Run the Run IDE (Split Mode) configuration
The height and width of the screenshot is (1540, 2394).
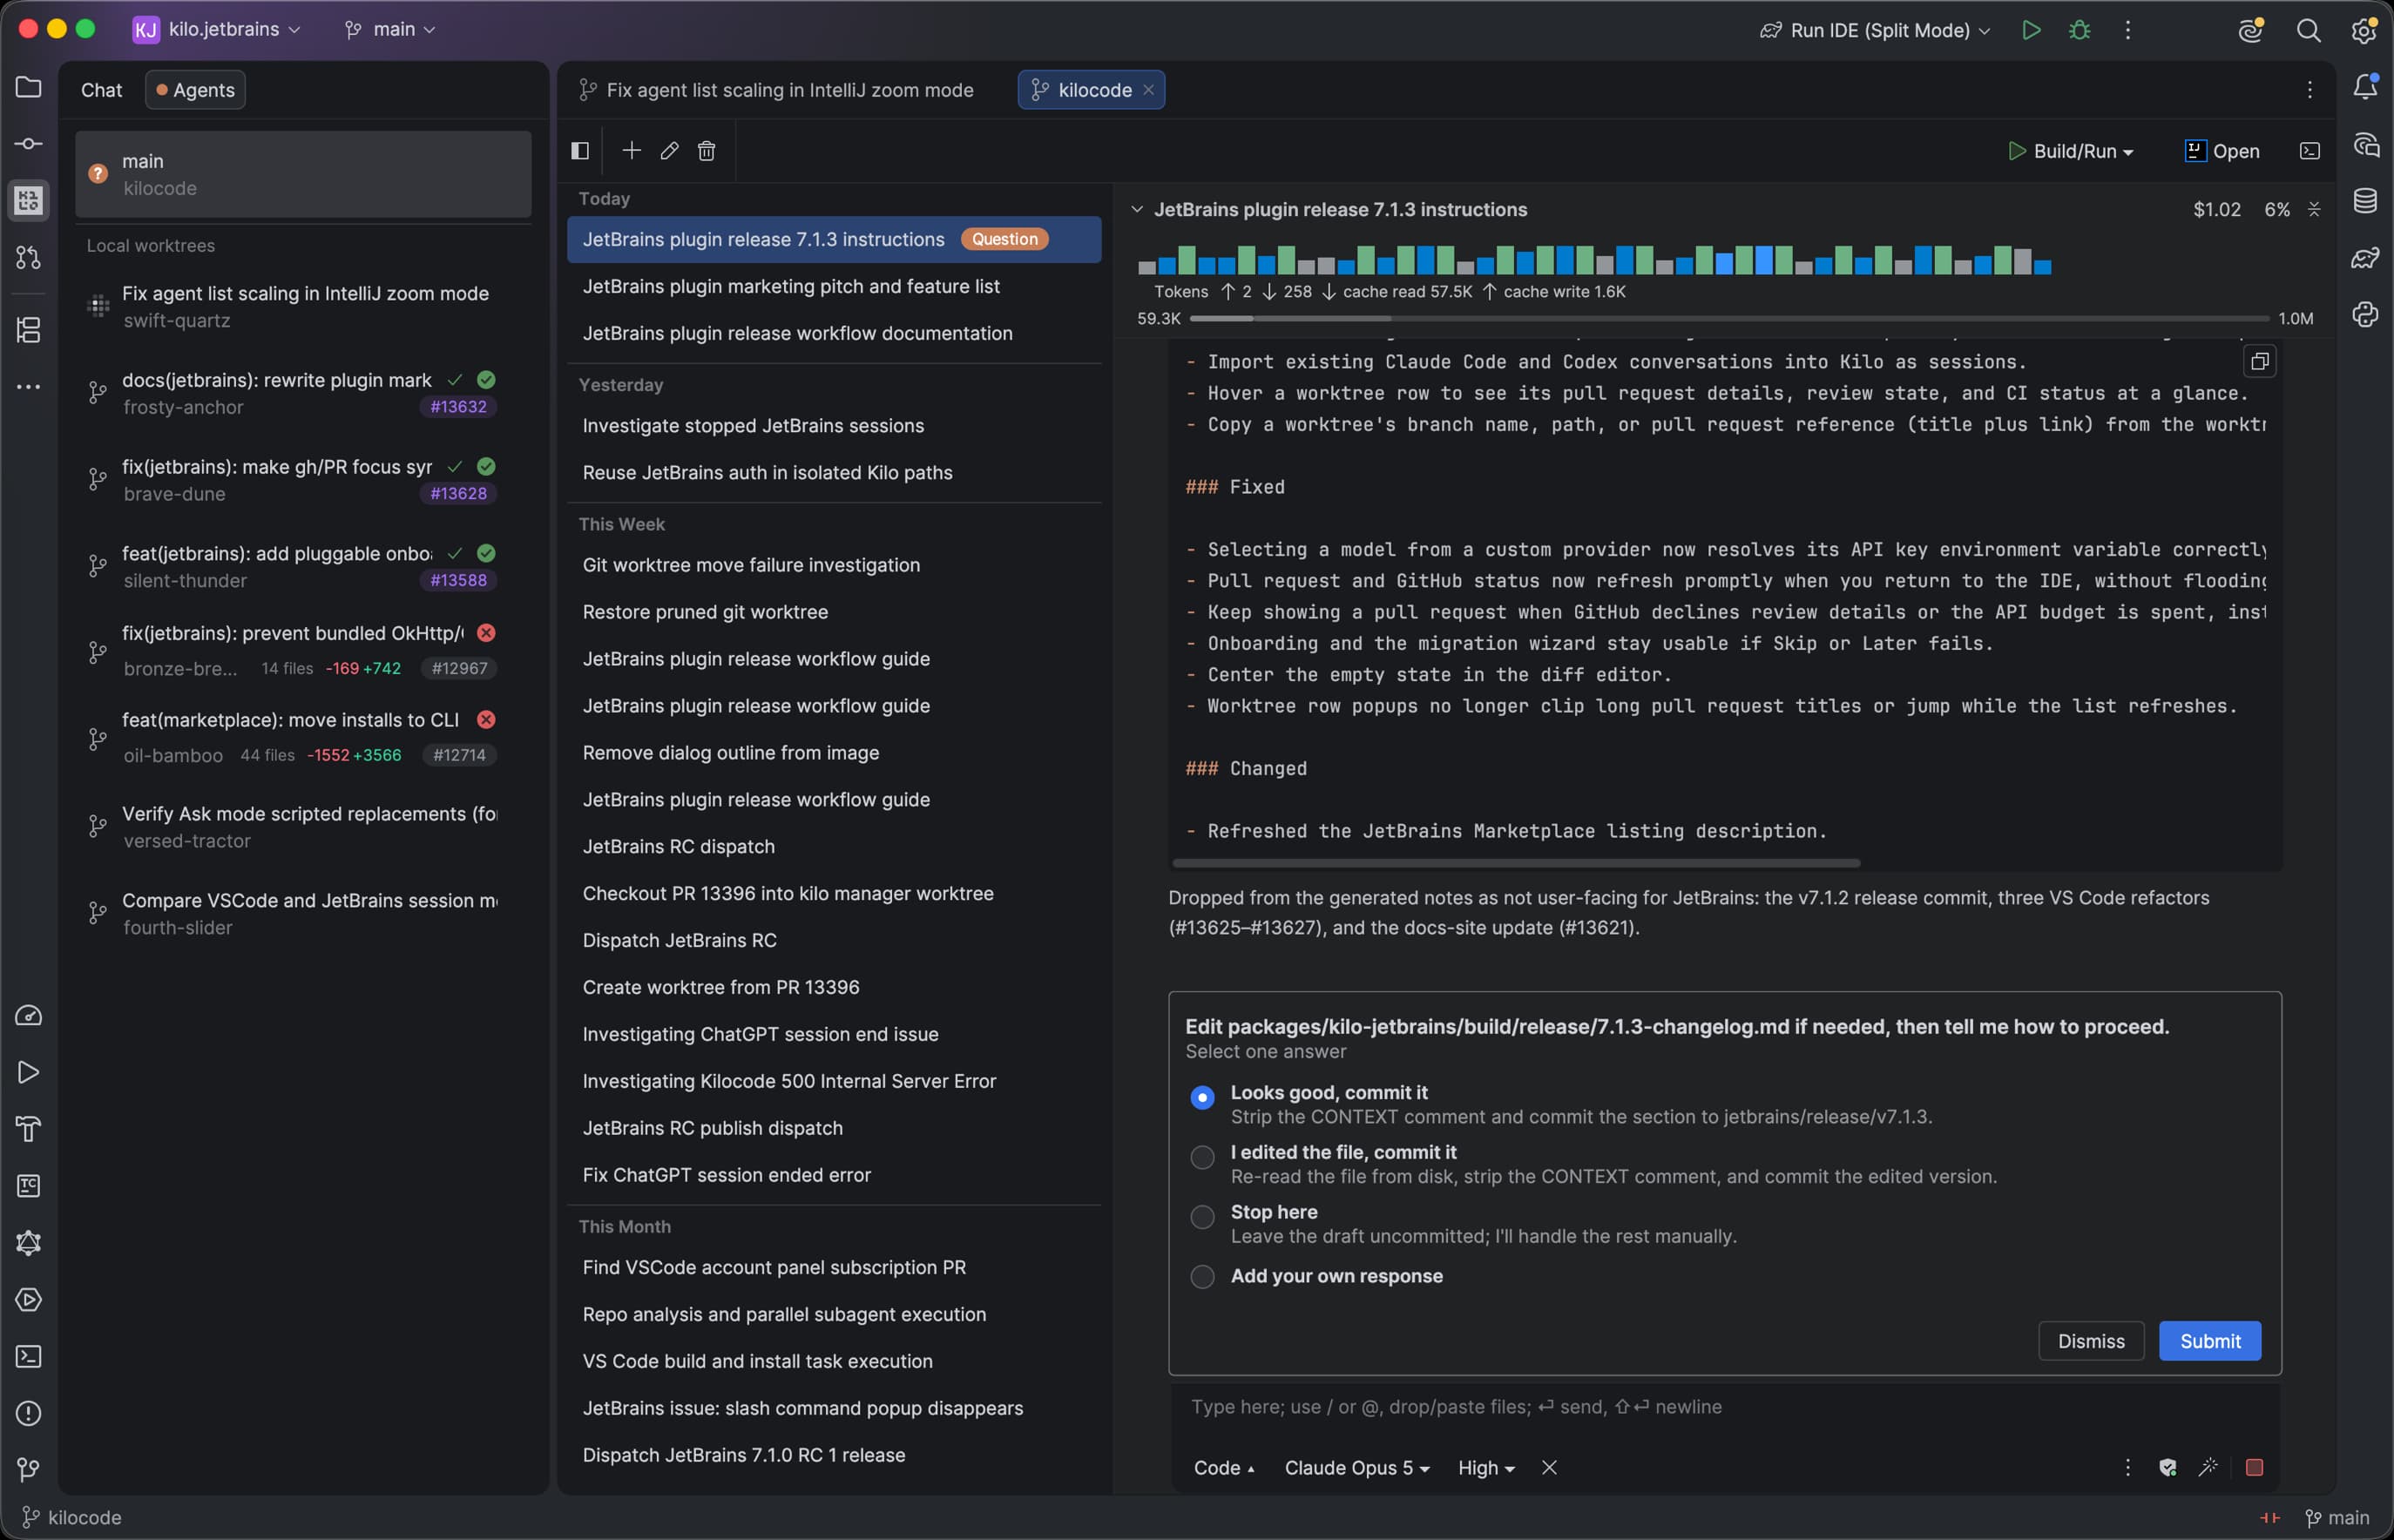click(2031, 30)
